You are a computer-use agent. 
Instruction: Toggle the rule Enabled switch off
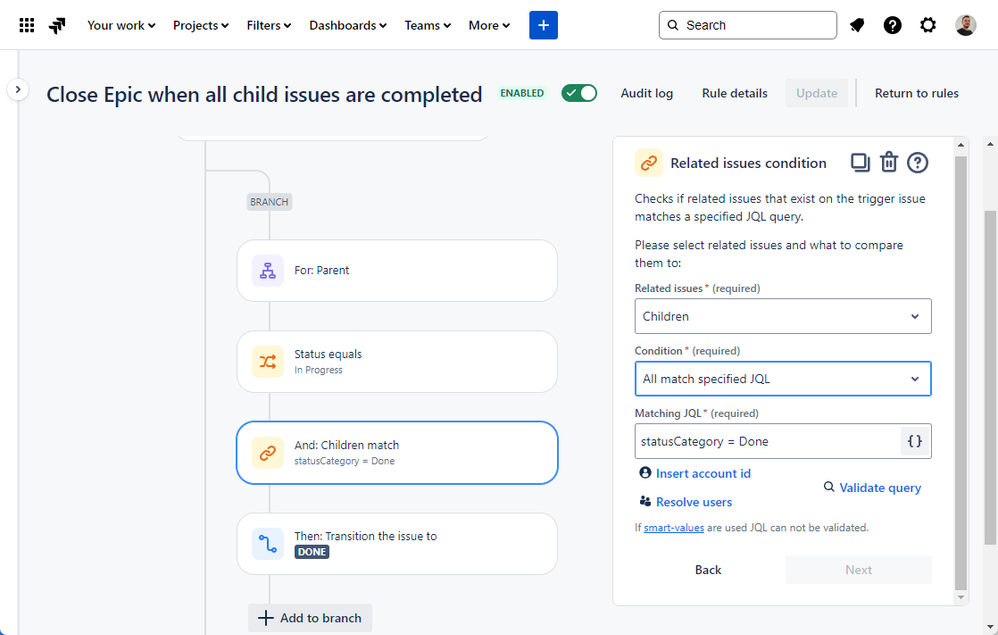point(579,93)
